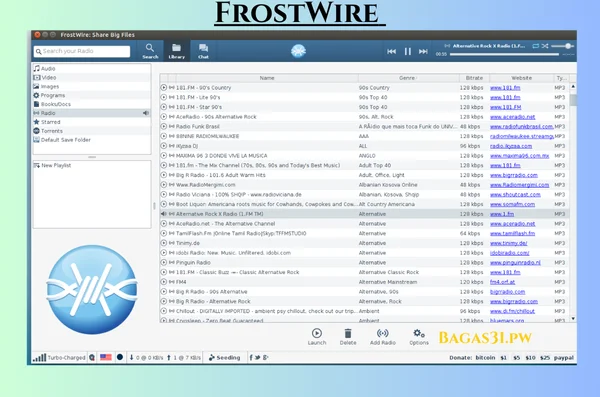
Task: Select Alternative Rock X Radio row
Action: coord(364,214)
